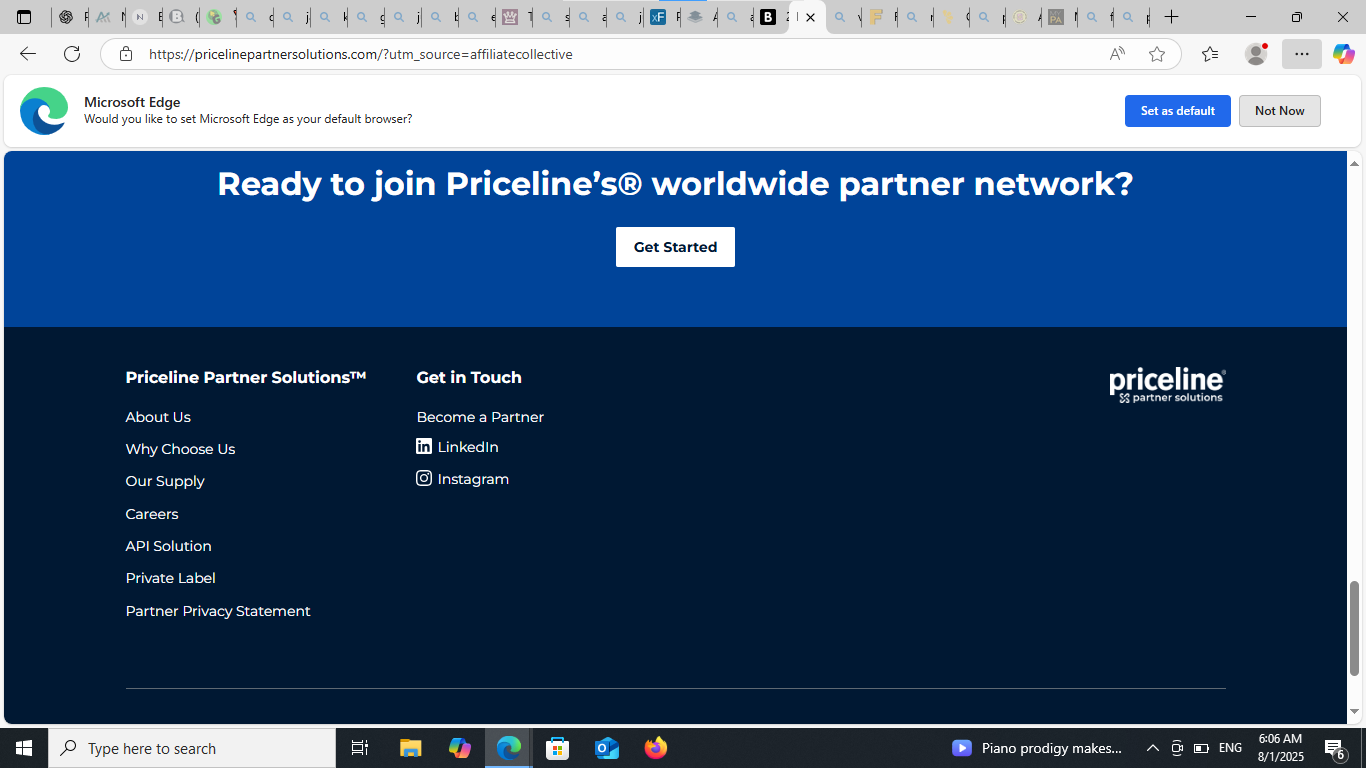Open tab actions menu button
The image size is (1366, 768).
pos(24,17)
